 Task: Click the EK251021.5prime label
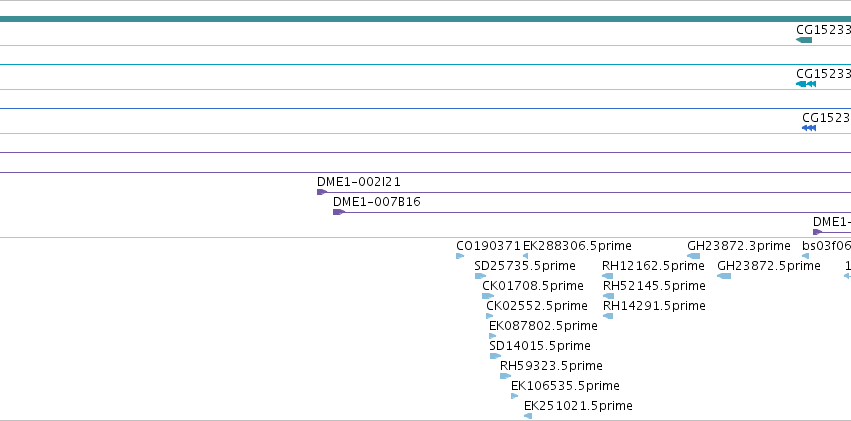pyautogui.click(x=578, y=406)
